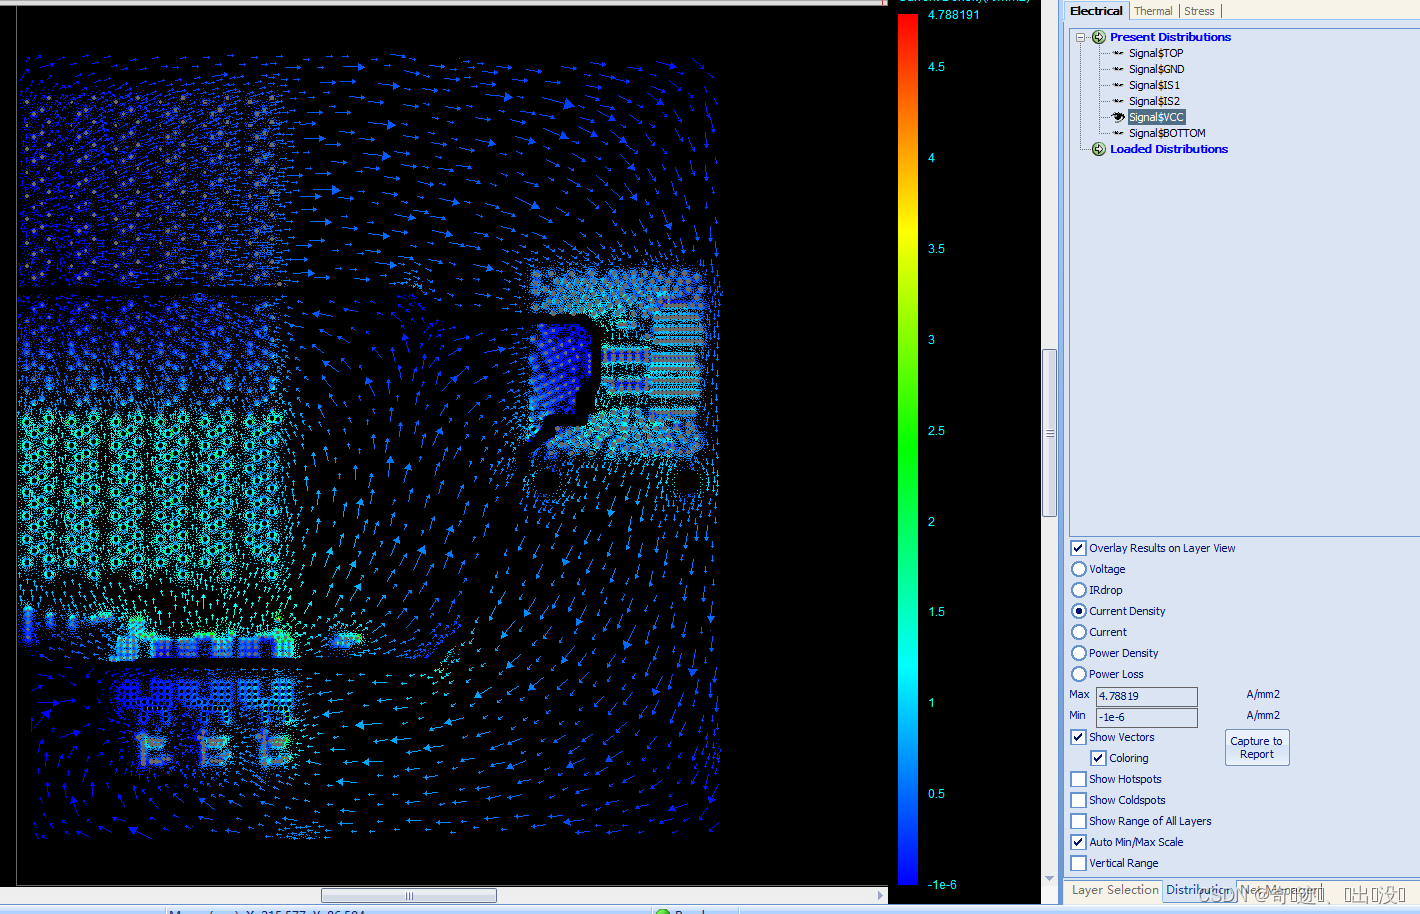Select the Power Loss radio button
Screen dimensions: 1420x914
[1079, 674]
